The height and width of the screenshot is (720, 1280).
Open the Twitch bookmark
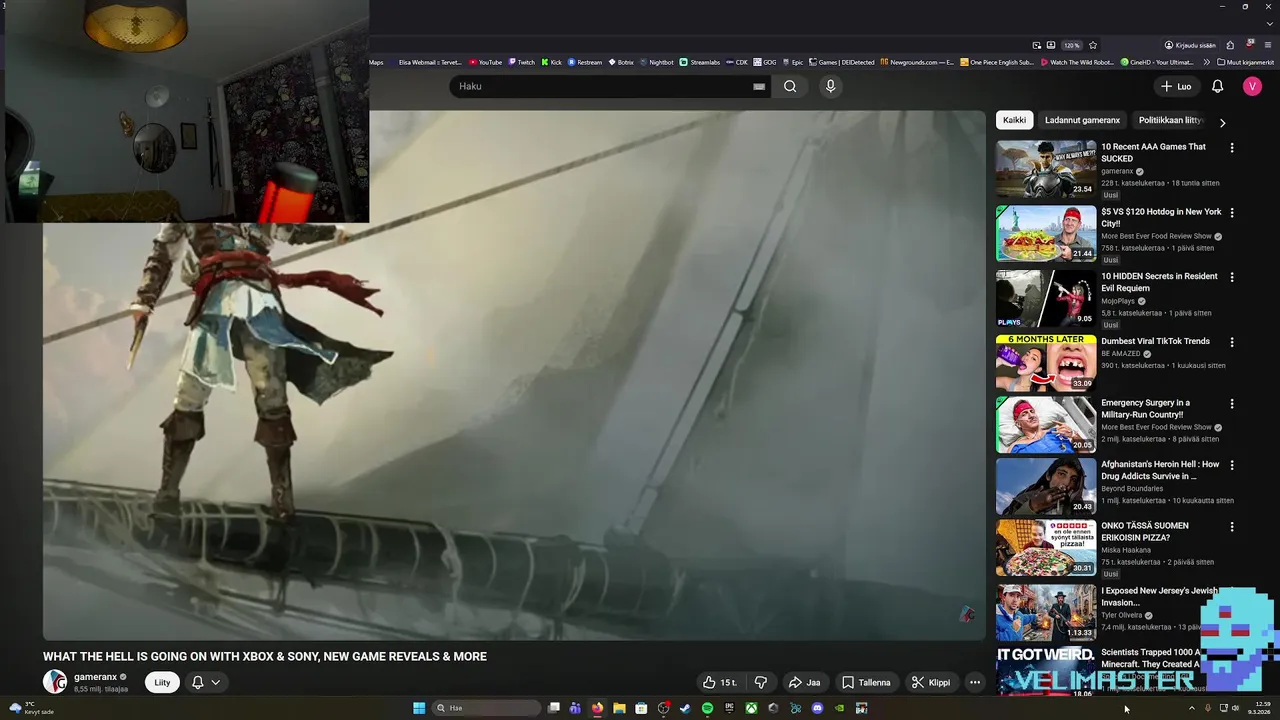[522, 62]
